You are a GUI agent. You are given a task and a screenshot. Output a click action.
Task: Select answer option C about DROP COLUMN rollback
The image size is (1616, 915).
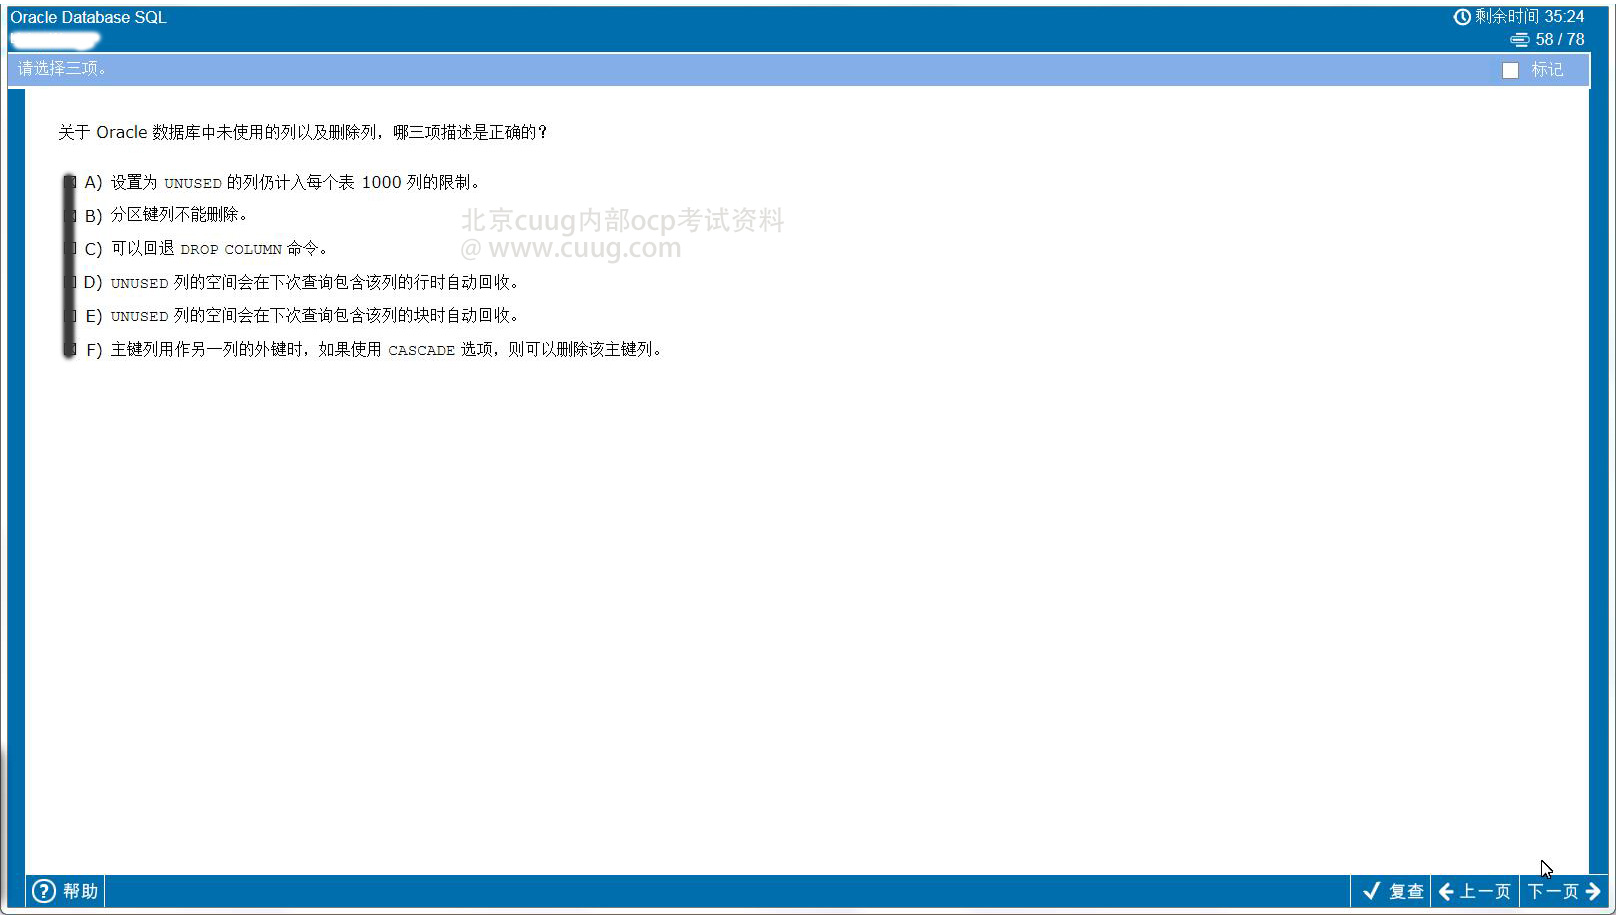click(69, 248)
